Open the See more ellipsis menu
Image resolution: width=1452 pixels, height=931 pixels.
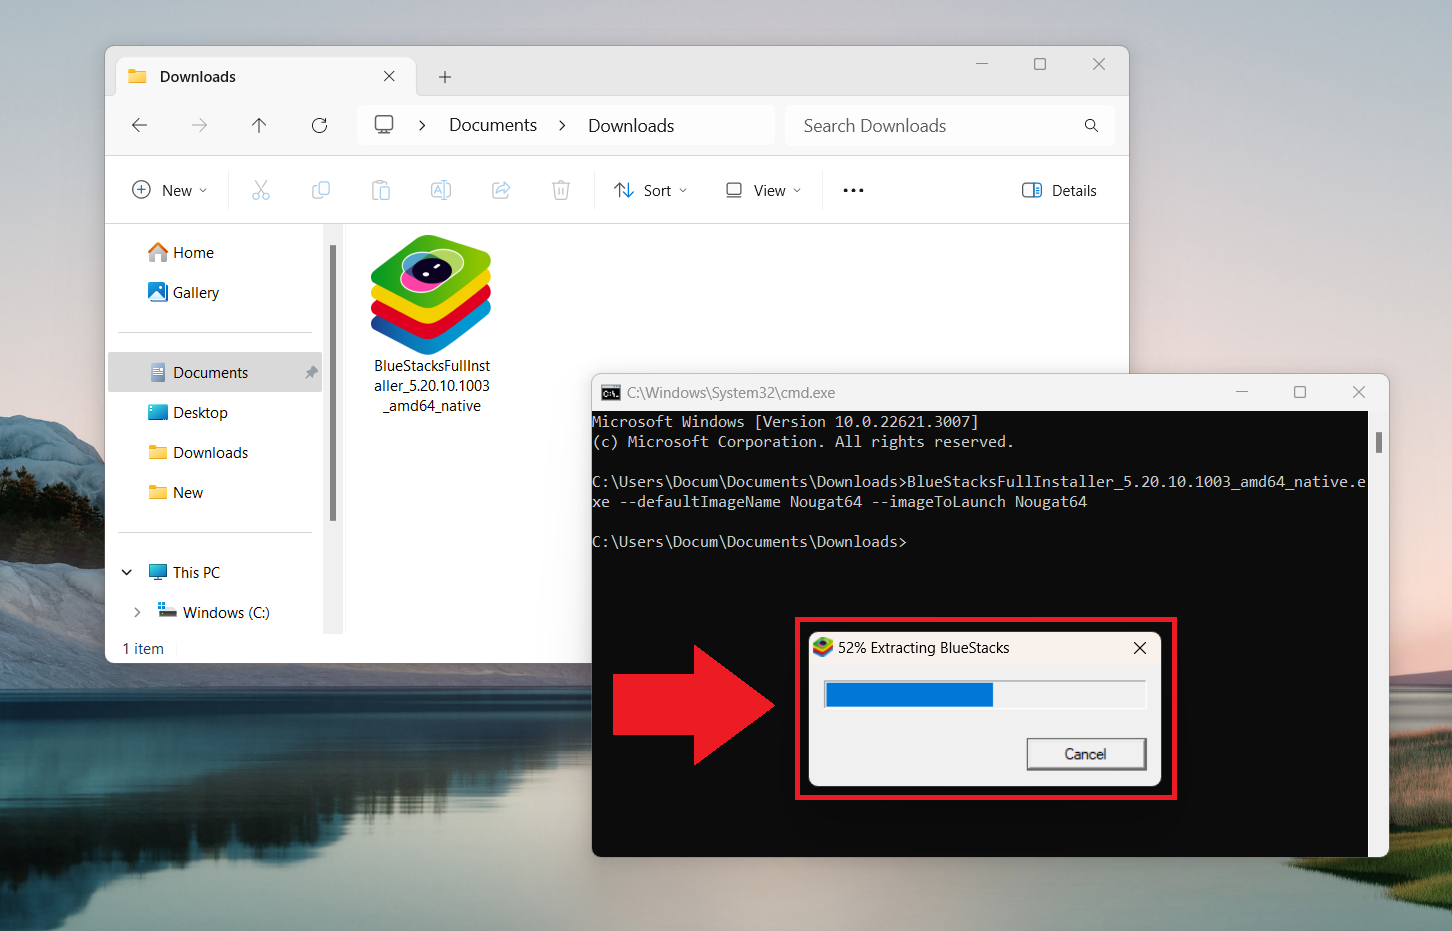[x=853, y=190]
